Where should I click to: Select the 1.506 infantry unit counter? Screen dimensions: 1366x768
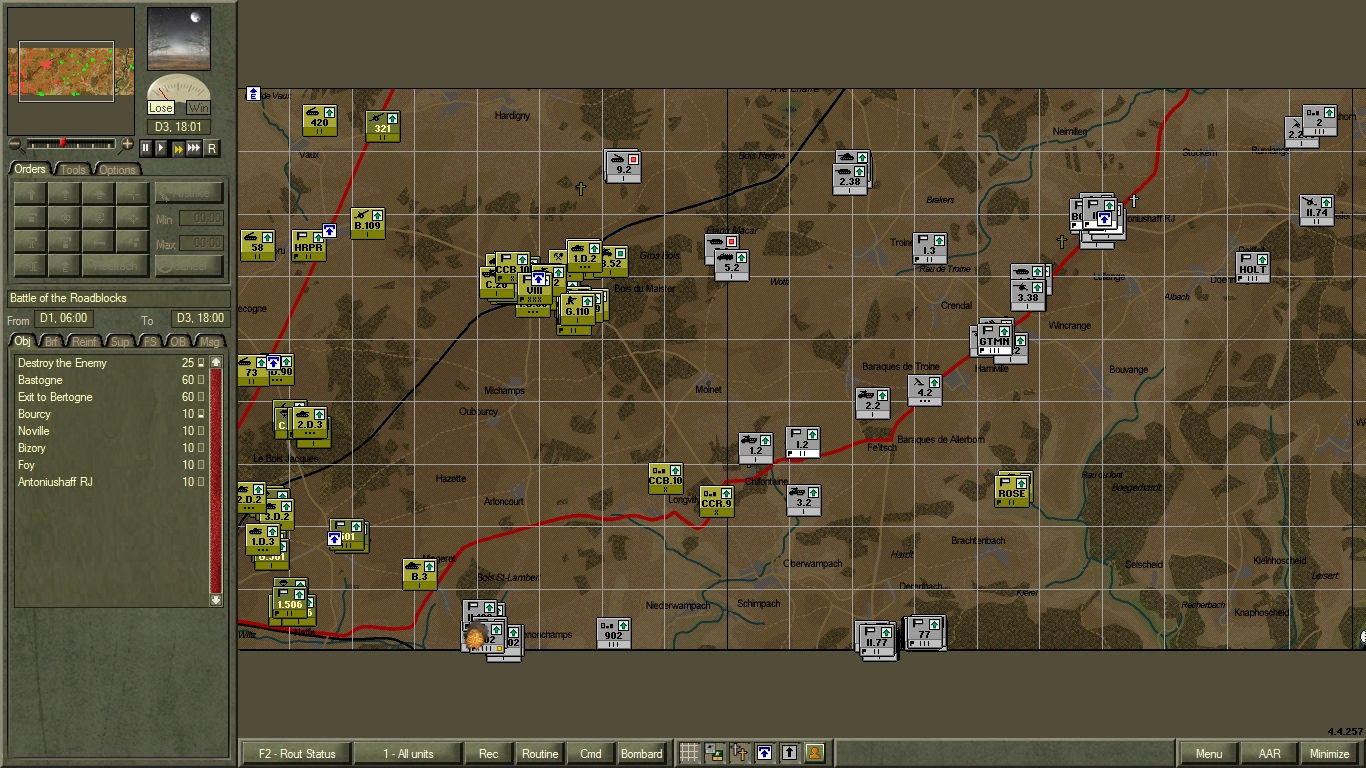(x=289, y=603)
